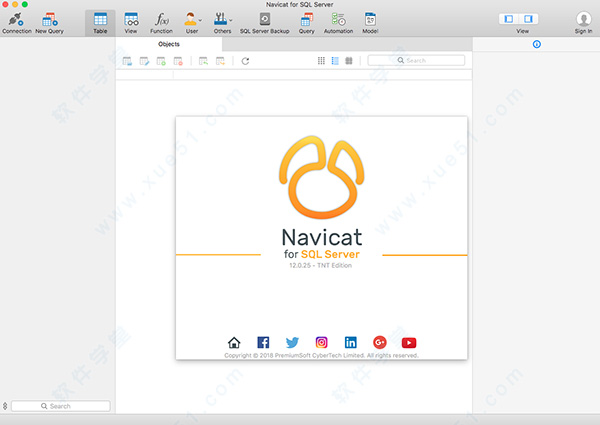Open the Instagram link icon

coord(321,342)
